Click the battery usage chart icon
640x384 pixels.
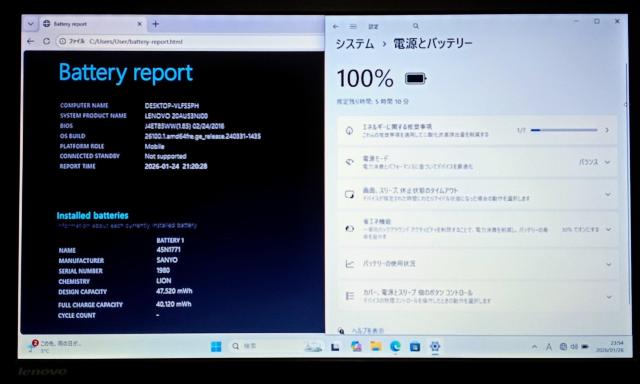tap(349, 264)
